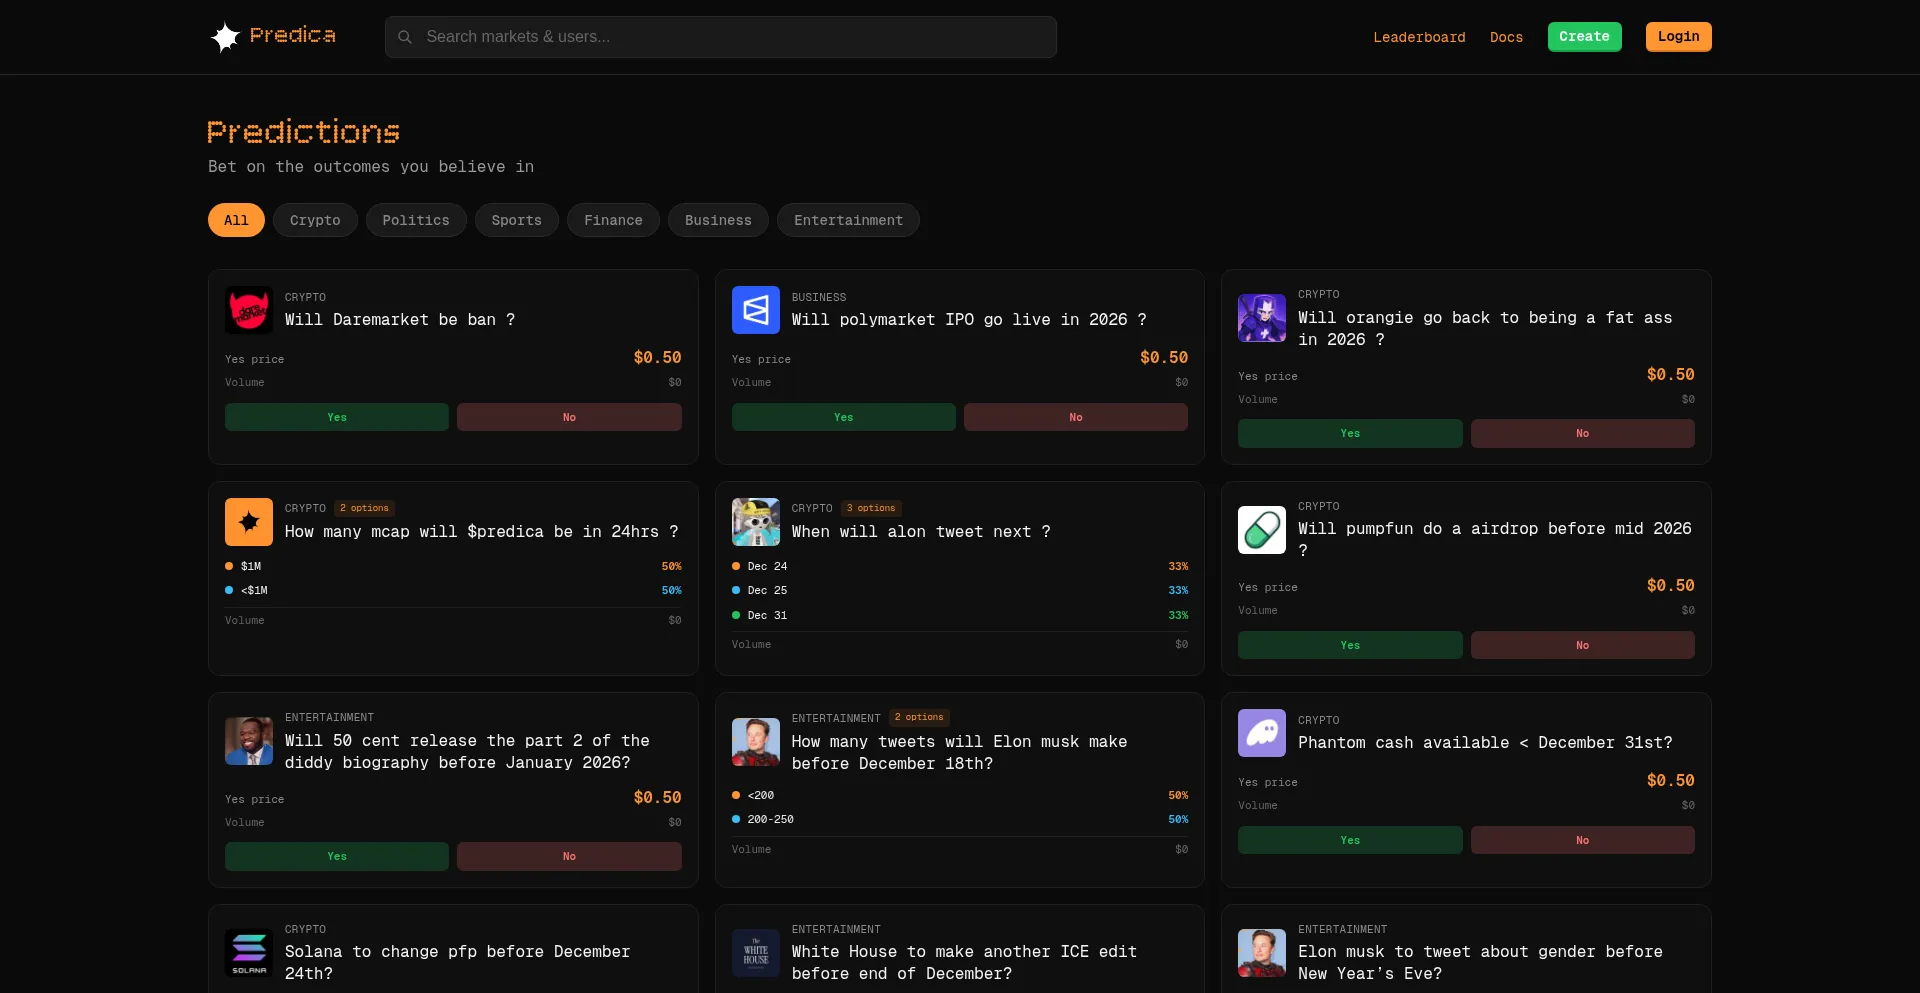The height and width of the screenshot is (993, 1920).
Task: Filter predictions by Entertainment
Action: [848, 220]
